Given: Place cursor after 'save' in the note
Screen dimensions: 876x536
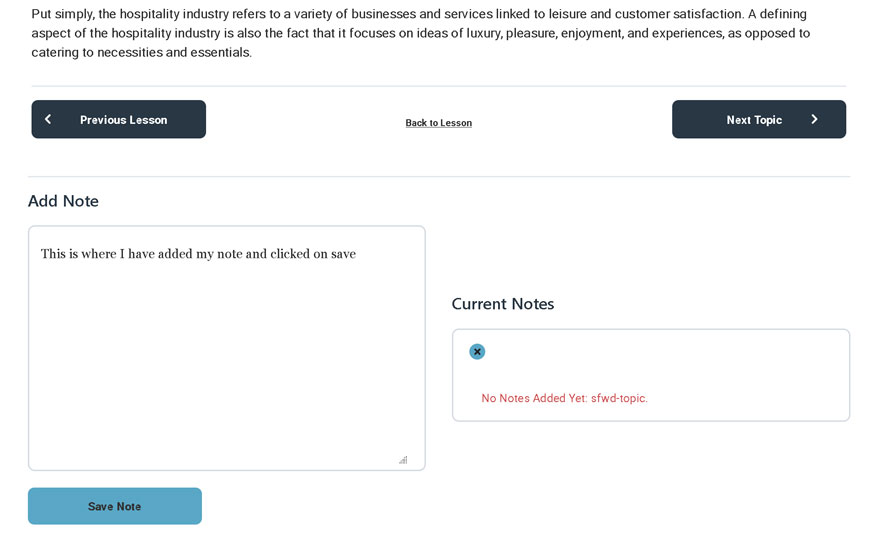Looking at the screenshot, I should point(356,254).
